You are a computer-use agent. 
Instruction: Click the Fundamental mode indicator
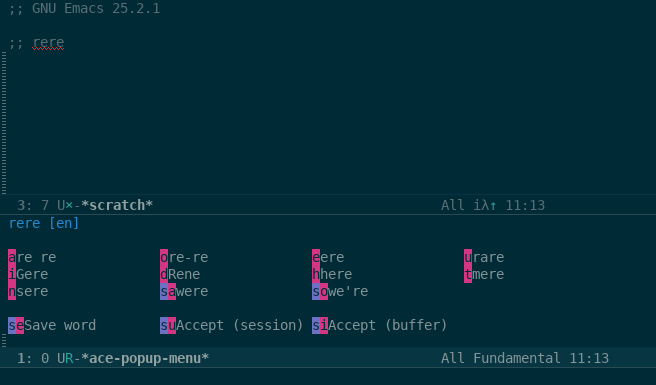tap(517, 358)
